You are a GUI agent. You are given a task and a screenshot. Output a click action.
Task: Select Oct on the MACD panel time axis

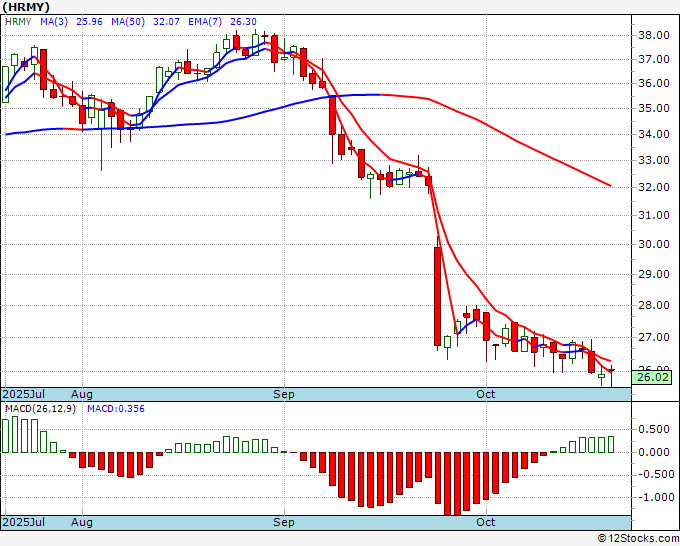click(x=486, y=522)
